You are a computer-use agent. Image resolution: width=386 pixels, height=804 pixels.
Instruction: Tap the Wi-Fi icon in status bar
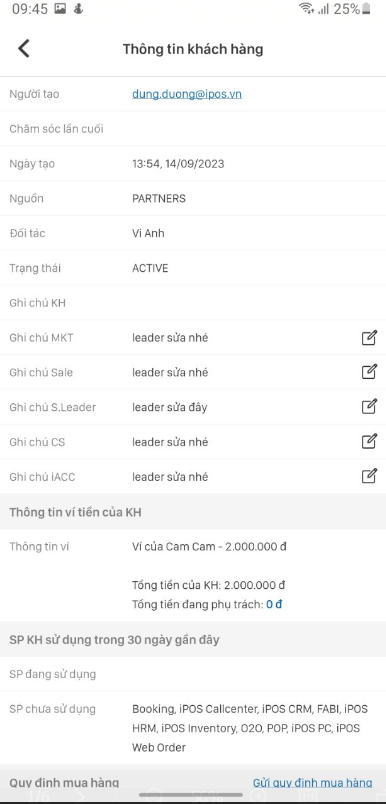click(x=307, y=9)
